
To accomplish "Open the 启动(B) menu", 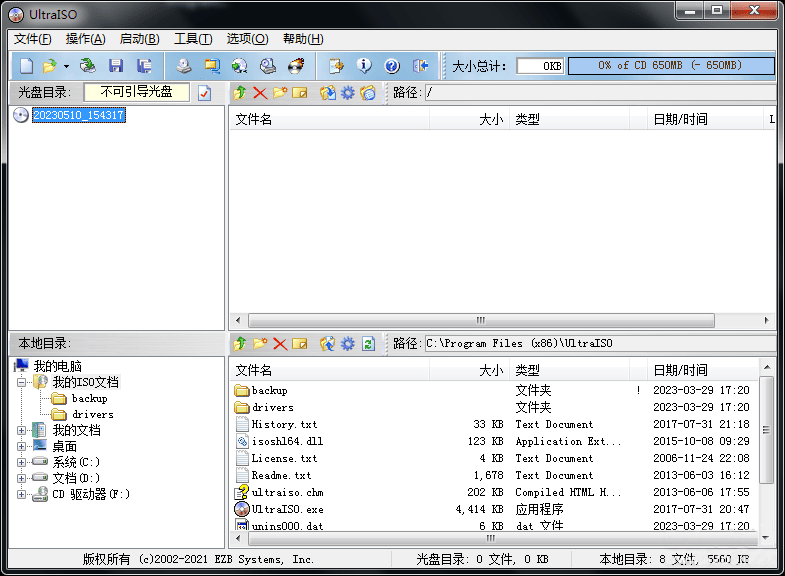I will (x=139, y=39).
